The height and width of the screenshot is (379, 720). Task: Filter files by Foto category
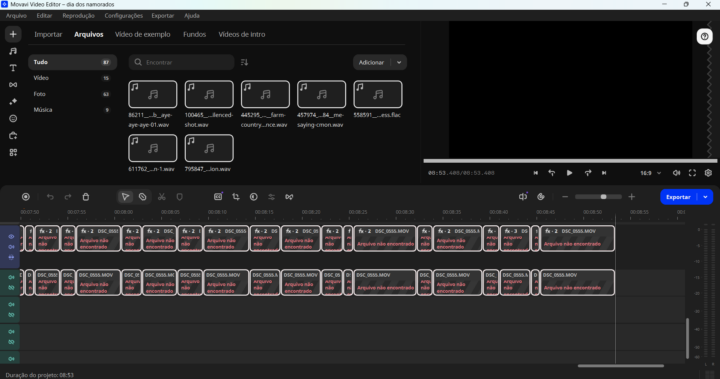tap(73, 94)
